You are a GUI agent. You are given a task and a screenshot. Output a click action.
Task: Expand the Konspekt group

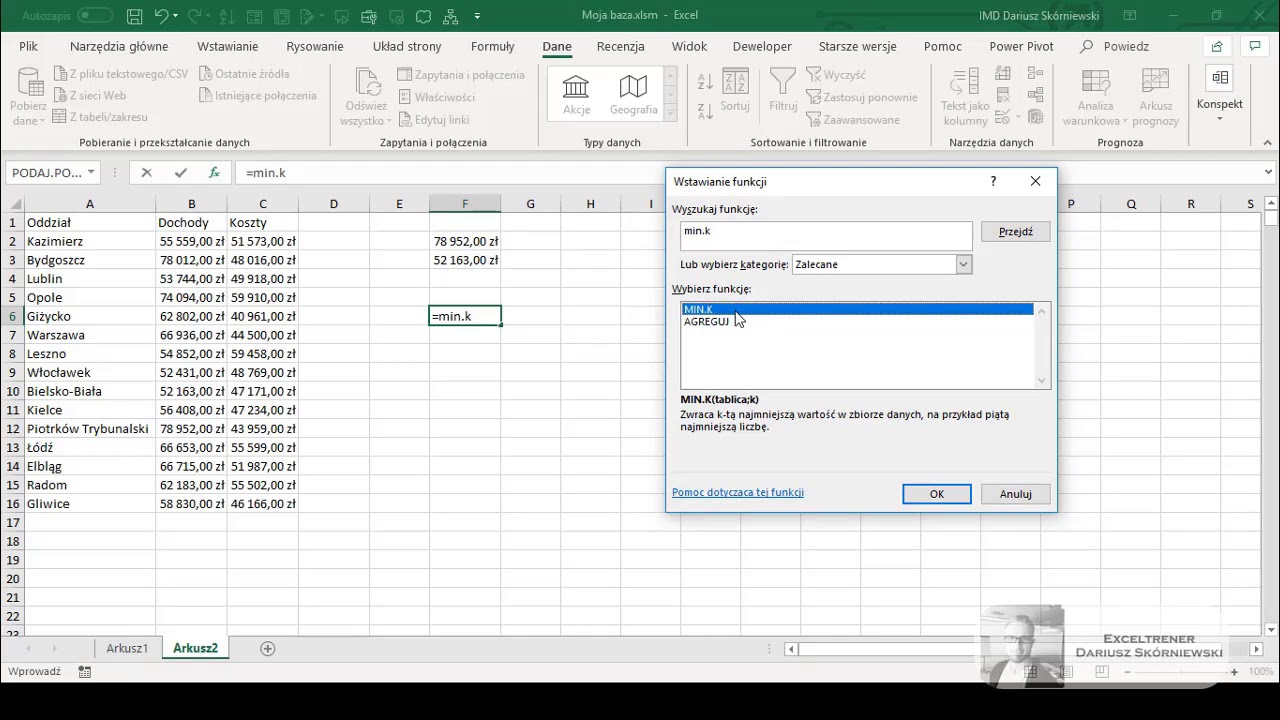point(1219,95)
